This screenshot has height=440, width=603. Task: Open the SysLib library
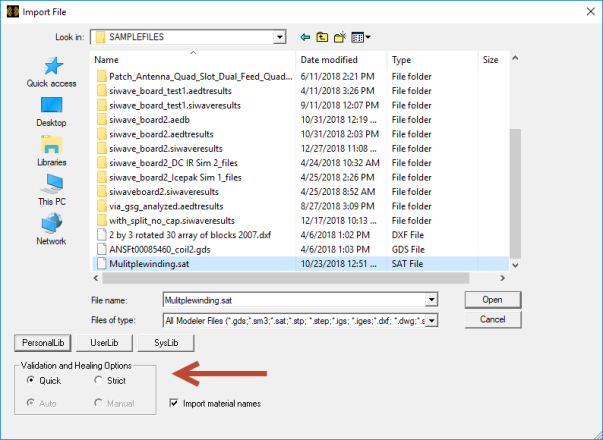(166, 343)
